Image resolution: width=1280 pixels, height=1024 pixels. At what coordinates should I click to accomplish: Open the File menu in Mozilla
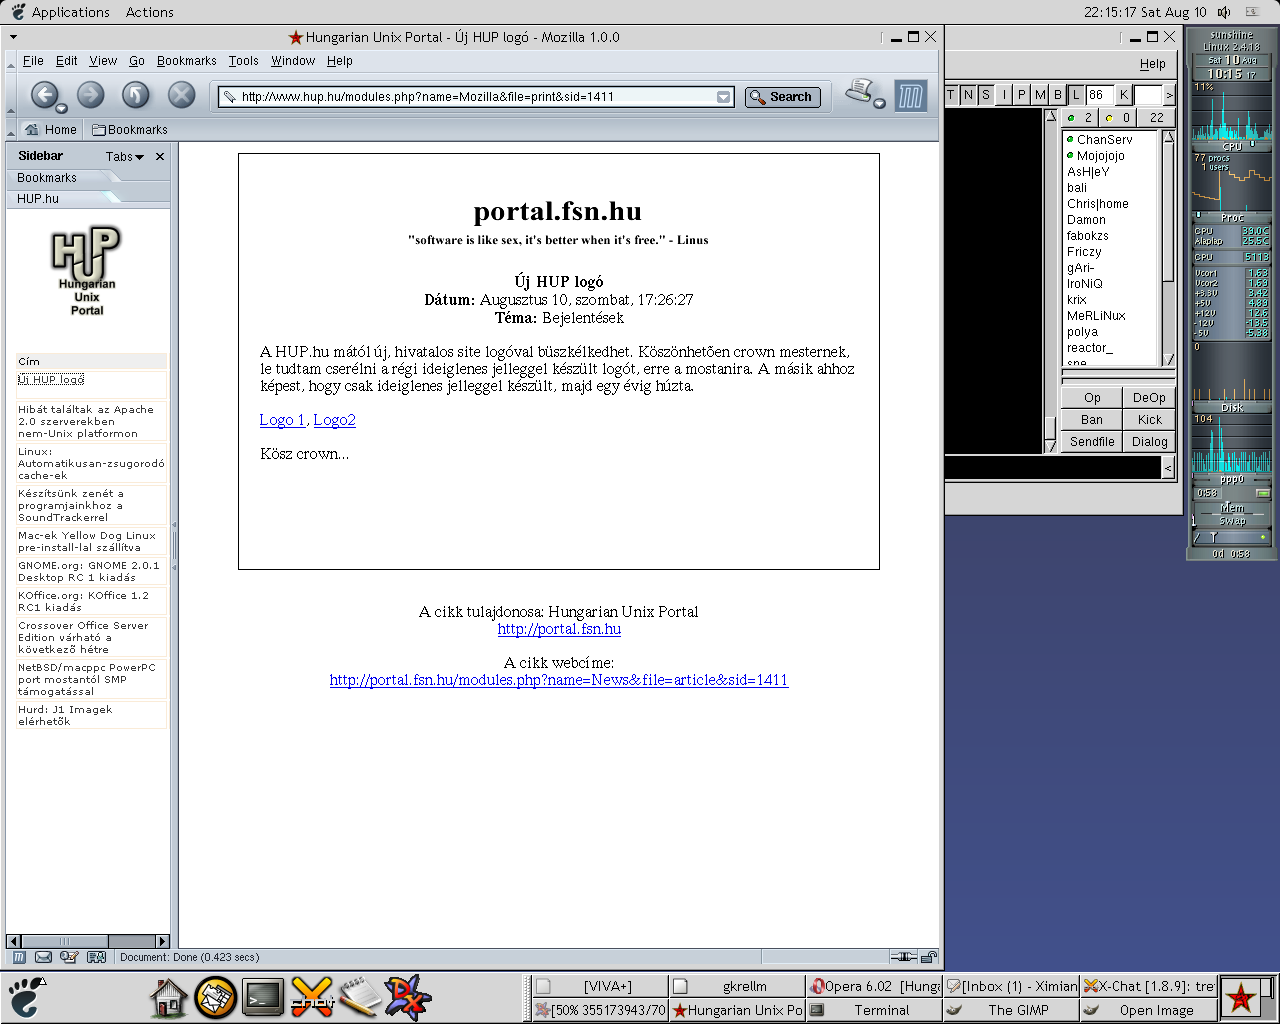[x=33, y=61]
